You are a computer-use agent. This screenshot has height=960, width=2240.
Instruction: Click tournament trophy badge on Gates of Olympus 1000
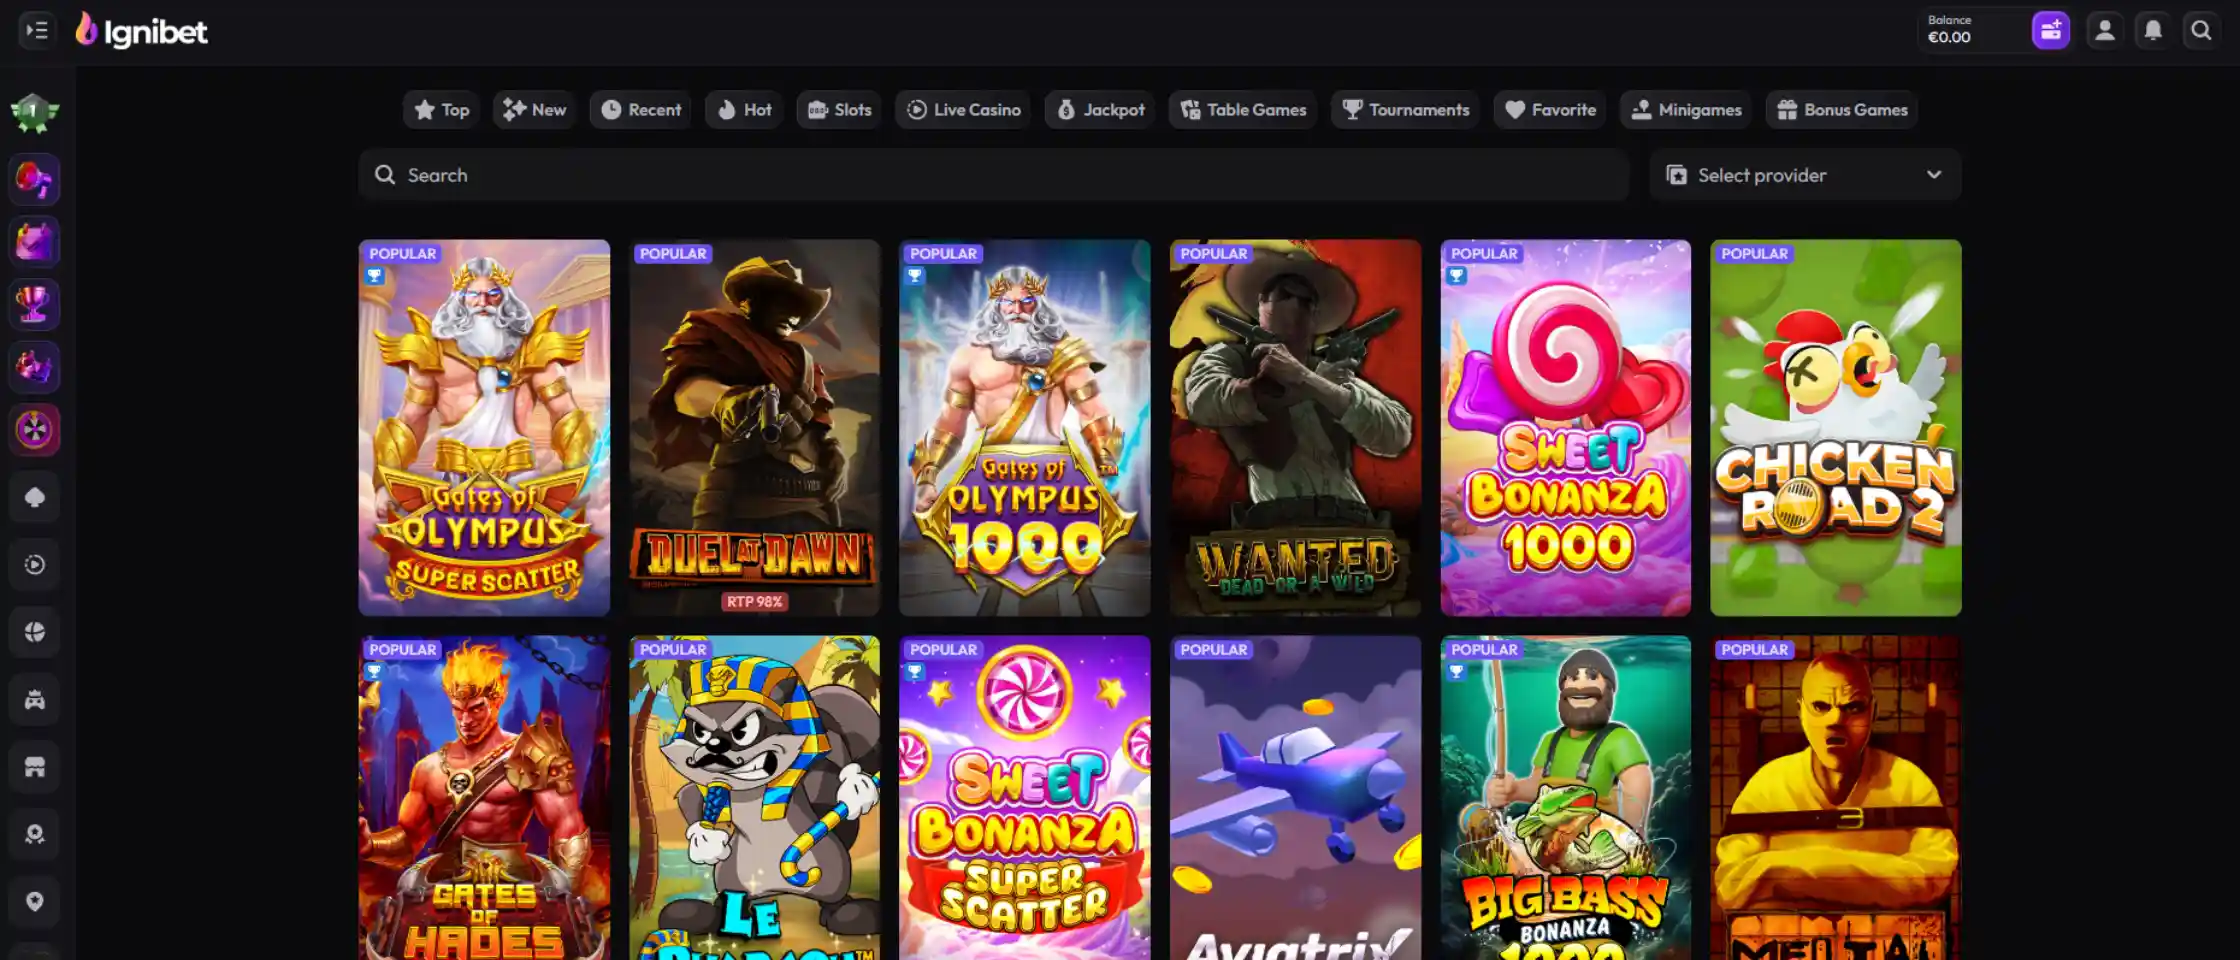[x=915, y=276]
